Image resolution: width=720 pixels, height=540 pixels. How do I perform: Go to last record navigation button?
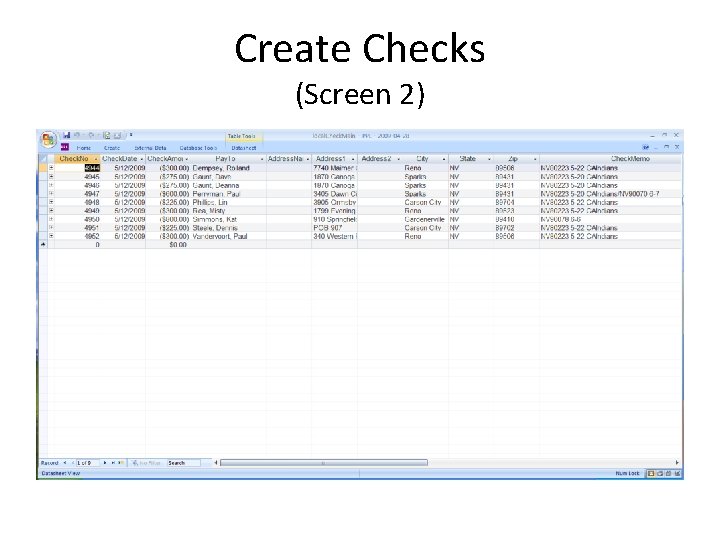(x=113, y=463)
